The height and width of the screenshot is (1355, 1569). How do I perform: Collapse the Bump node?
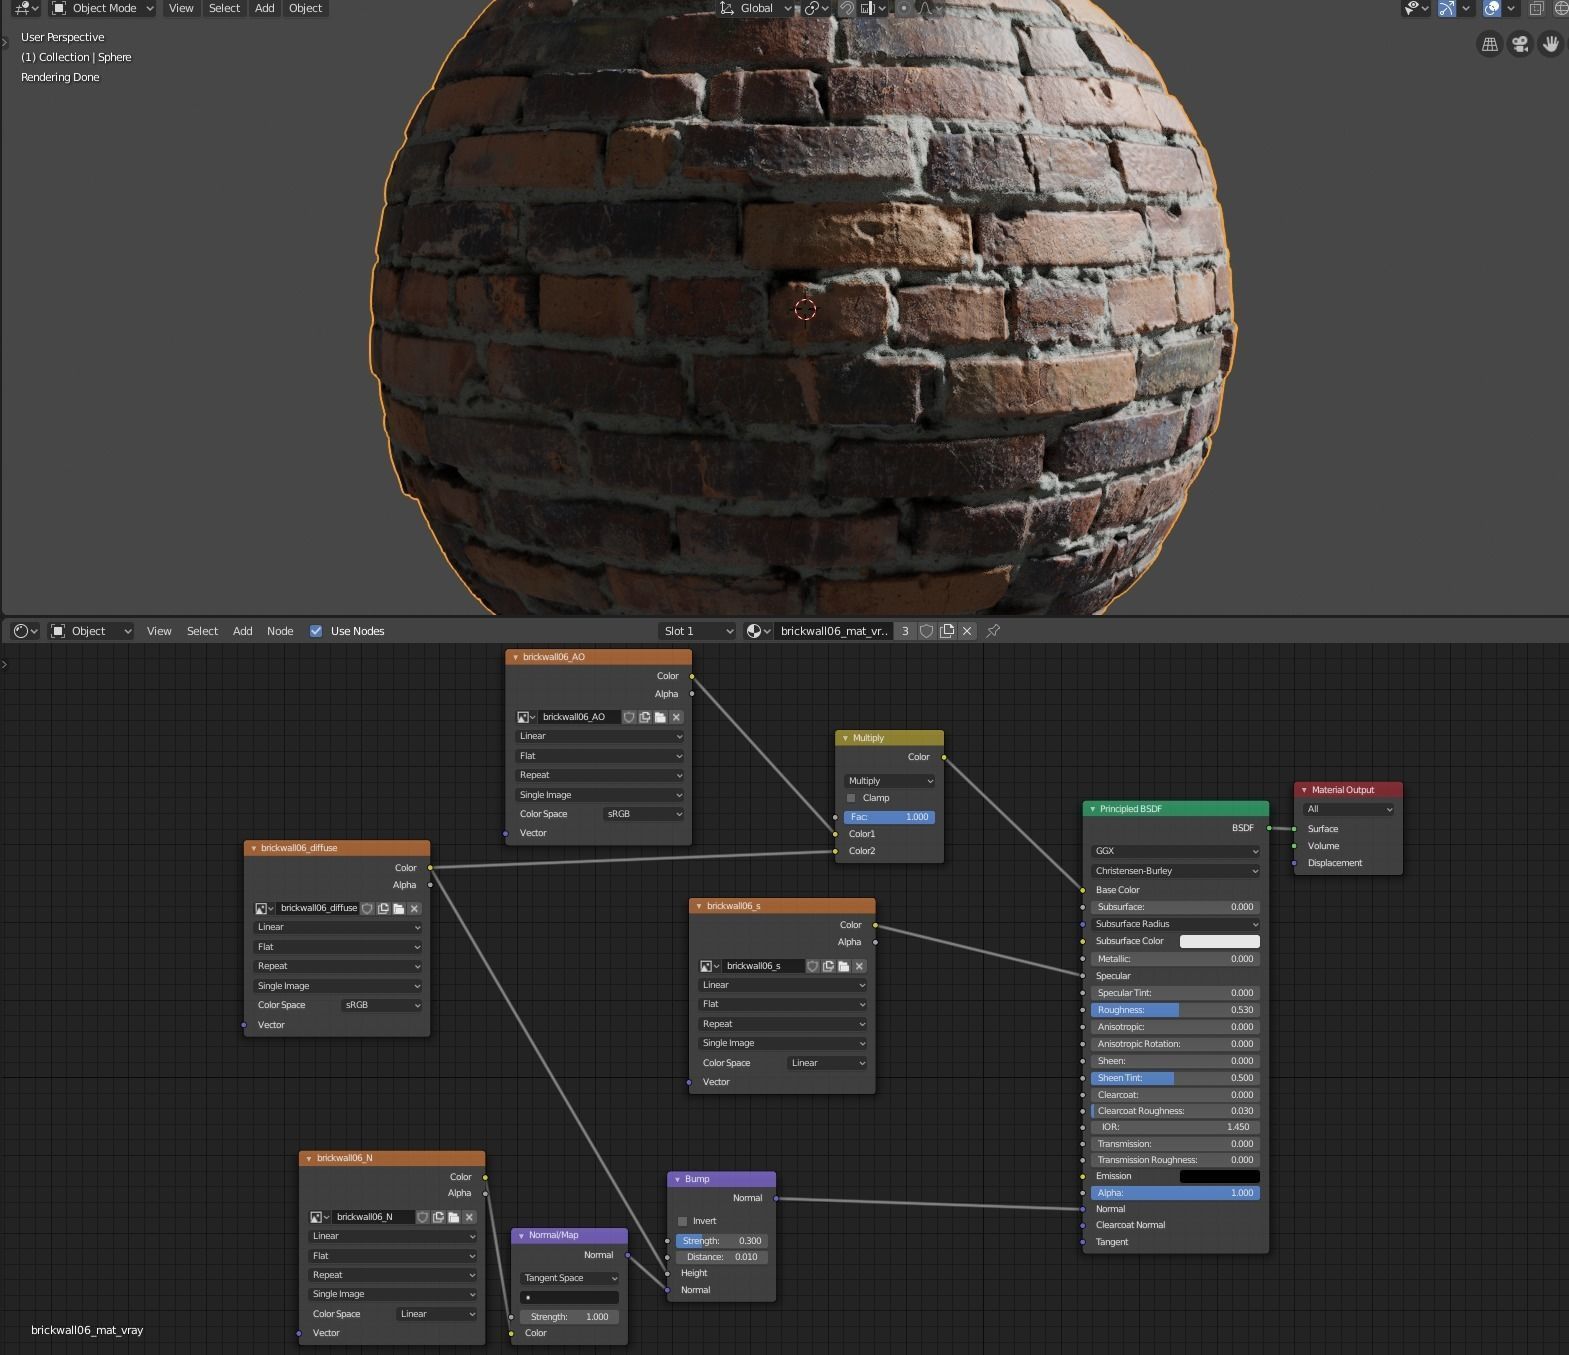point(677,1179)
